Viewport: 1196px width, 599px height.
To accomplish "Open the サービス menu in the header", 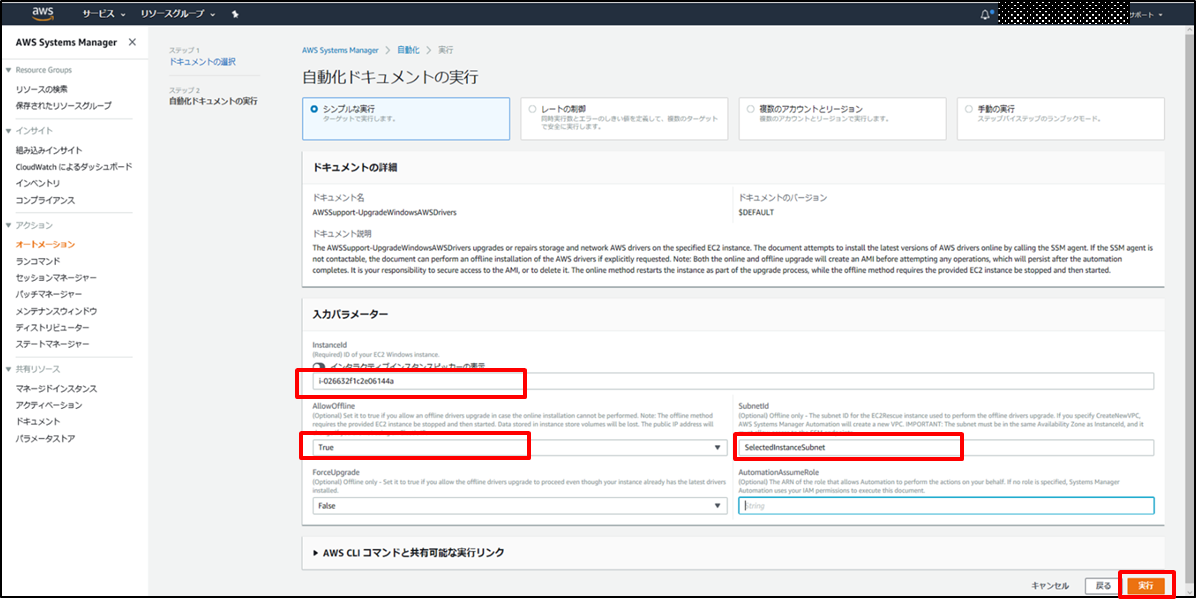I will [x=103, y=15].
